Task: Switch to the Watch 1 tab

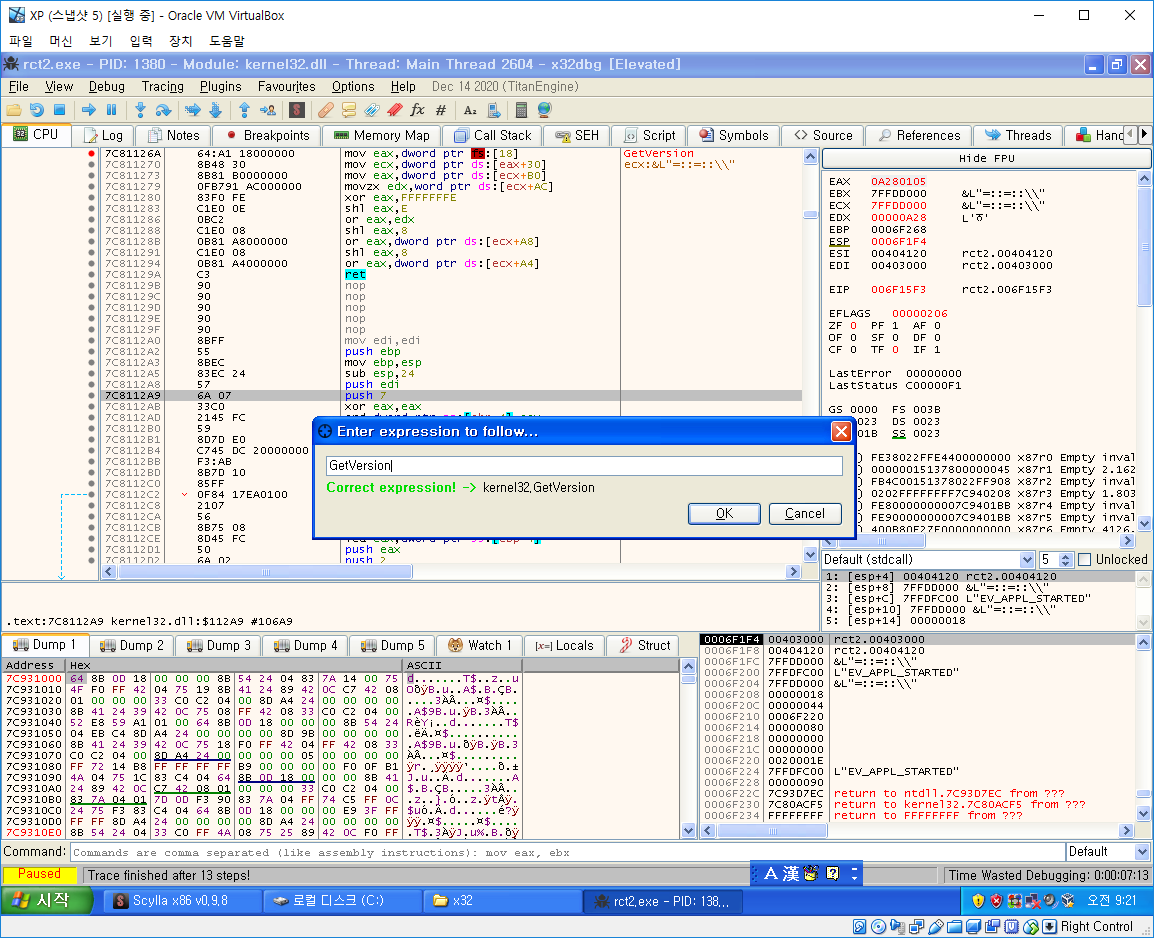Action: pyautogui.click(x=480, y=645)
